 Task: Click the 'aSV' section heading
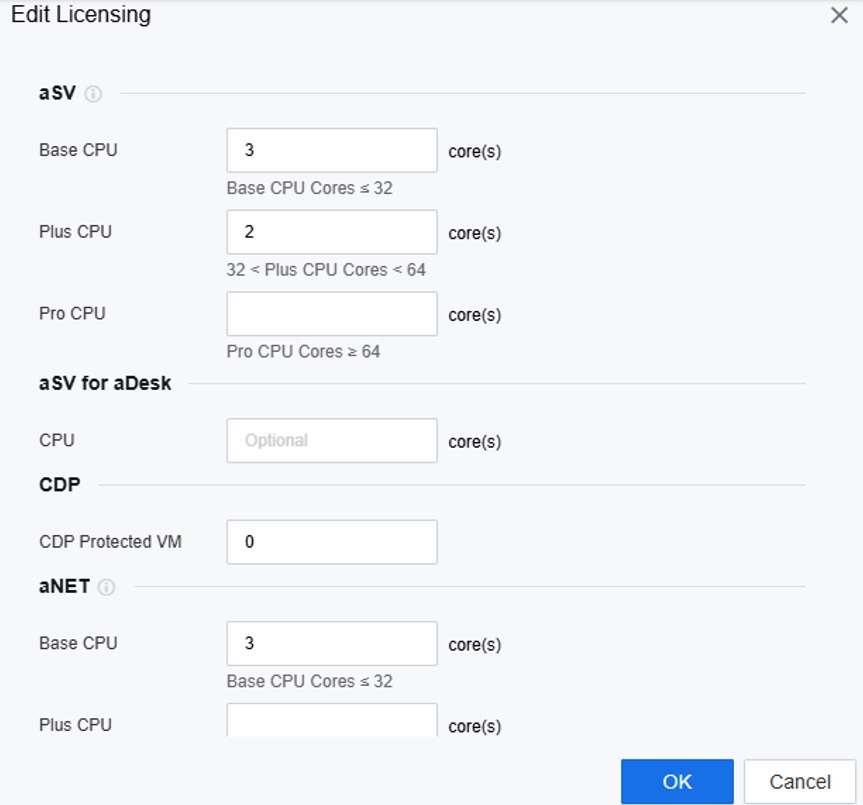(x=57, y=93)
